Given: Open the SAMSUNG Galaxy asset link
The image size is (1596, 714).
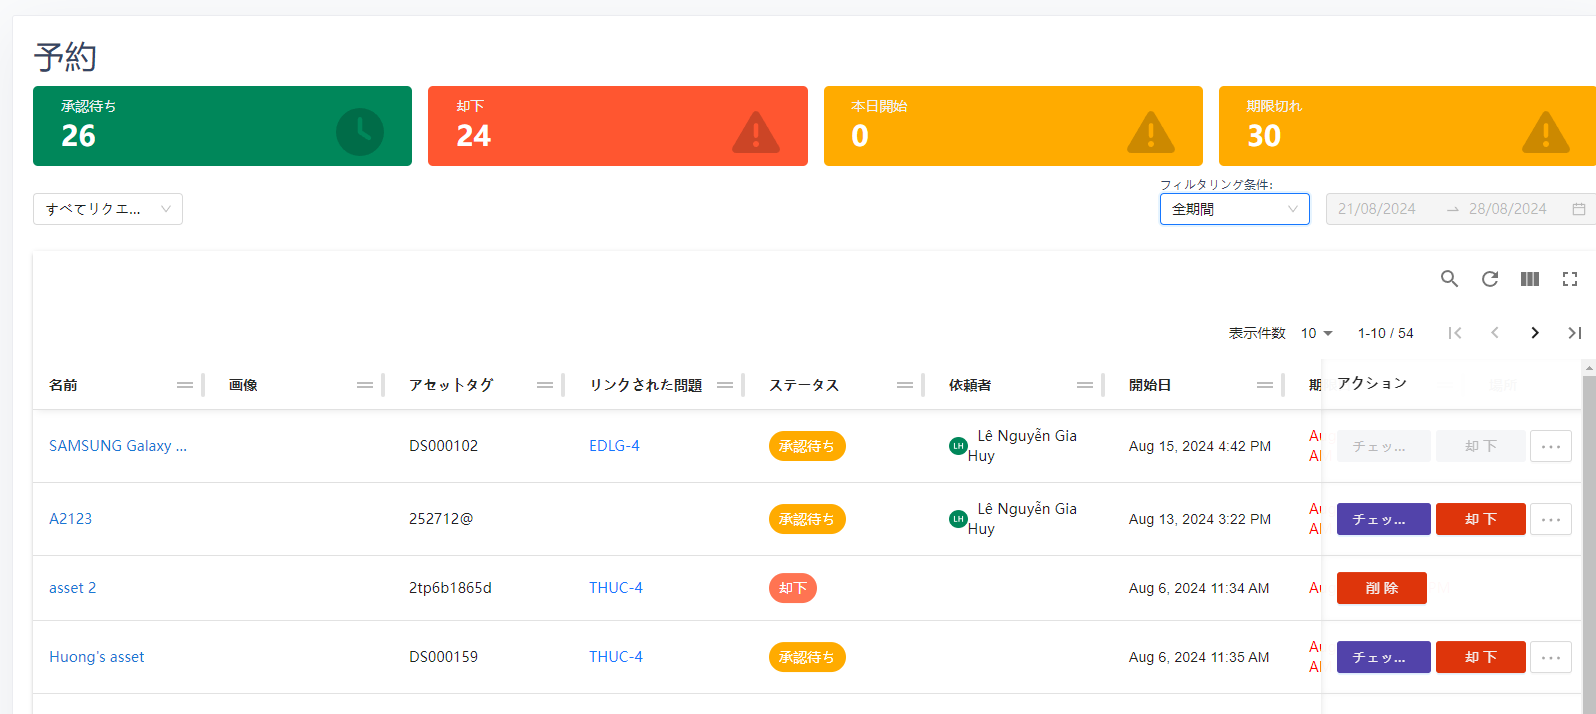Looking at the screenshot, I should coord(118,446).
